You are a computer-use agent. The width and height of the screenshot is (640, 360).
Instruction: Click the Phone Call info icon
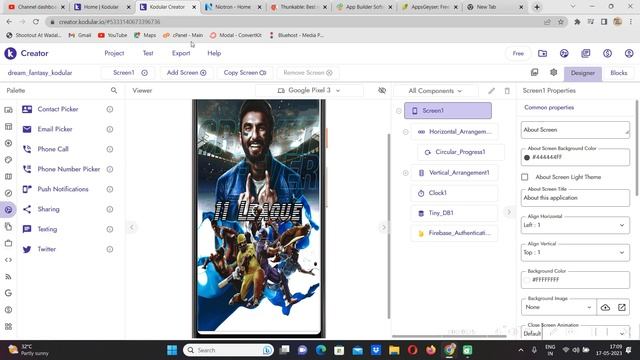[110, 149]
